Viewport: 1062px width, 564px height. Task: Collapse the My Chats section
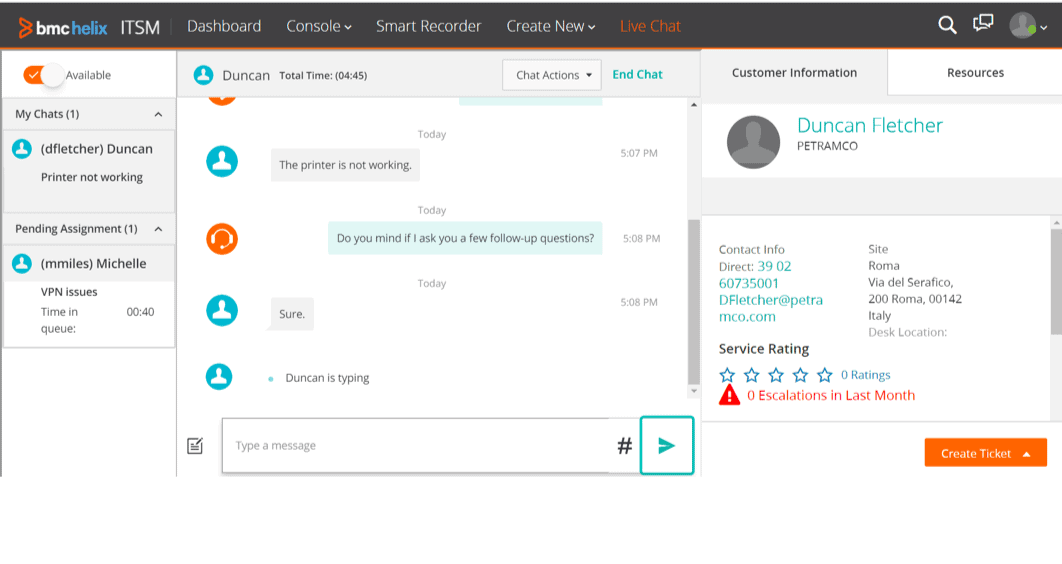tap(158, 114)
